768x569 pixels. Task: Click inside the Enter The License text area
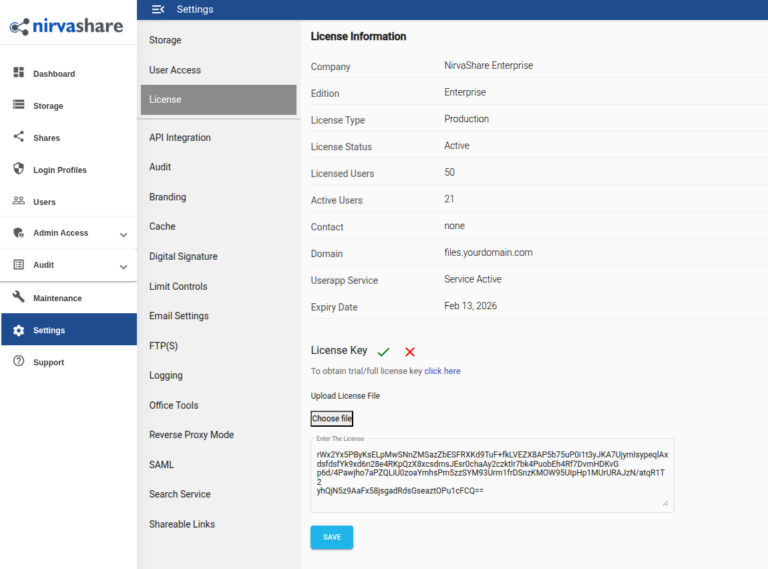tap(491, 474)
